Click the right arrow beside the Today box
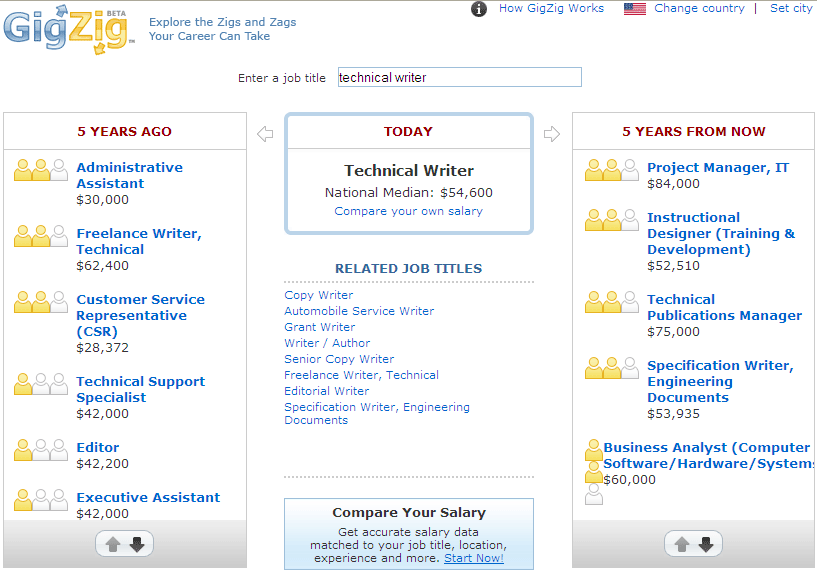Viewport: 817px width, 580px height. [552, 134]
